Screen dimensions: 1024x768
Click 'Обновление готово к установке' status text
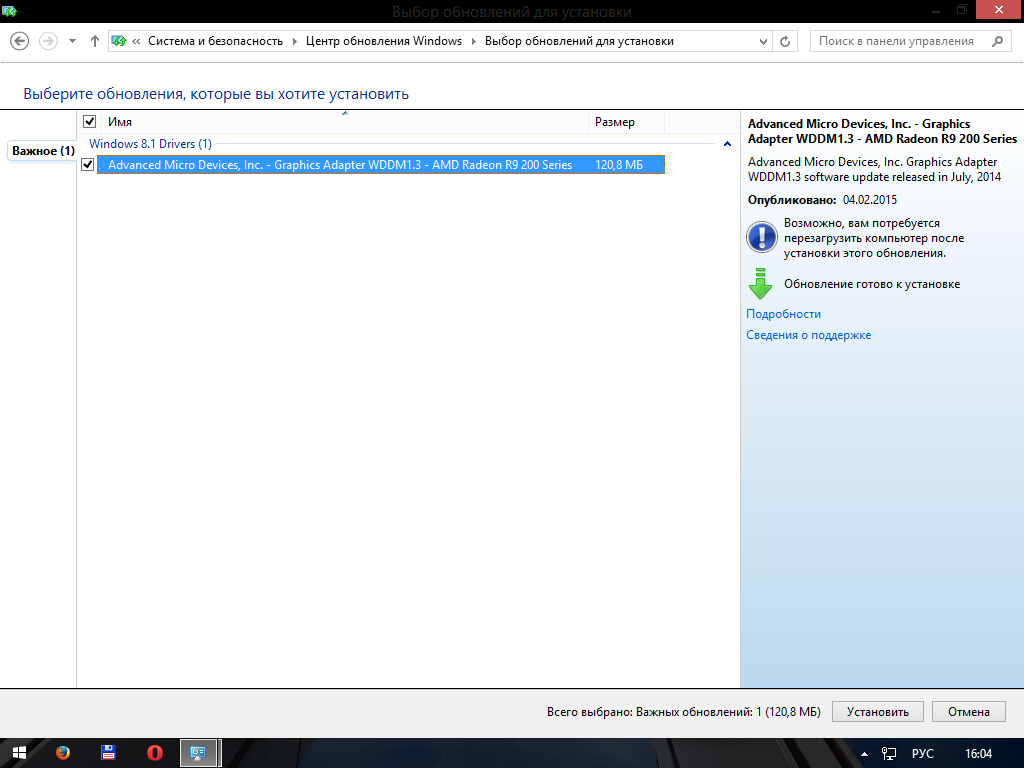(872, 284)
